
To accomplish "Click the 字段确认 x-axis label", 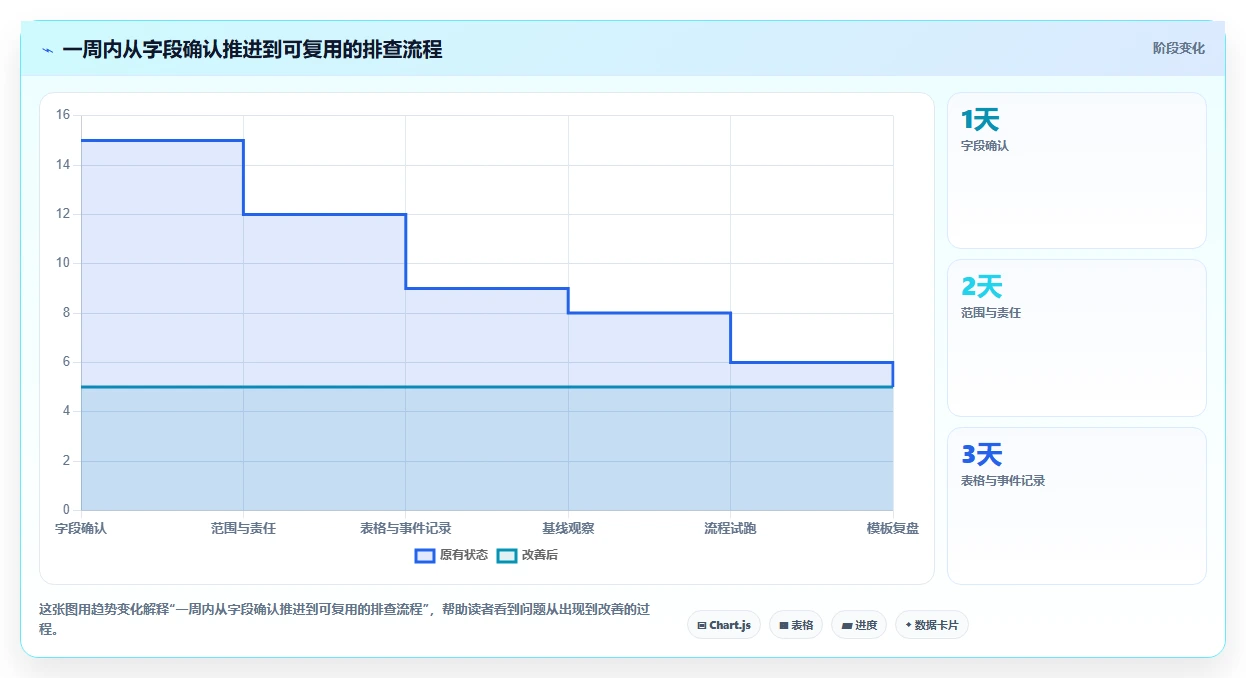I will pos(81,528).
